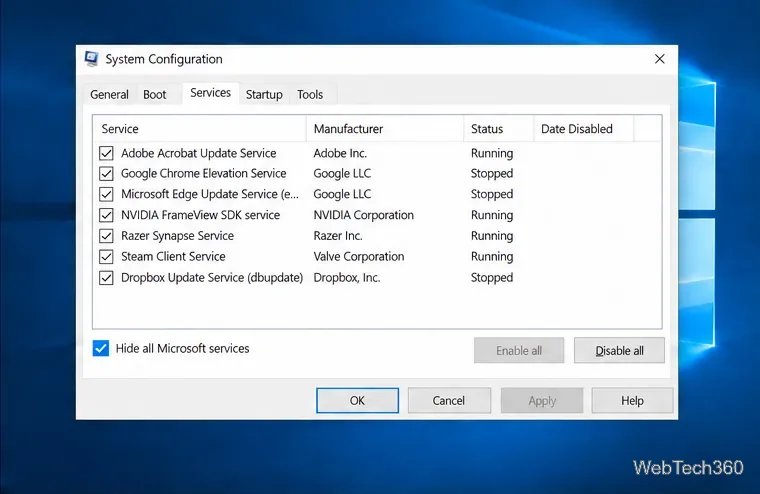Uncheck Dropbox Update Service checkbox
760x494 pixels.
tap(106, 278)
